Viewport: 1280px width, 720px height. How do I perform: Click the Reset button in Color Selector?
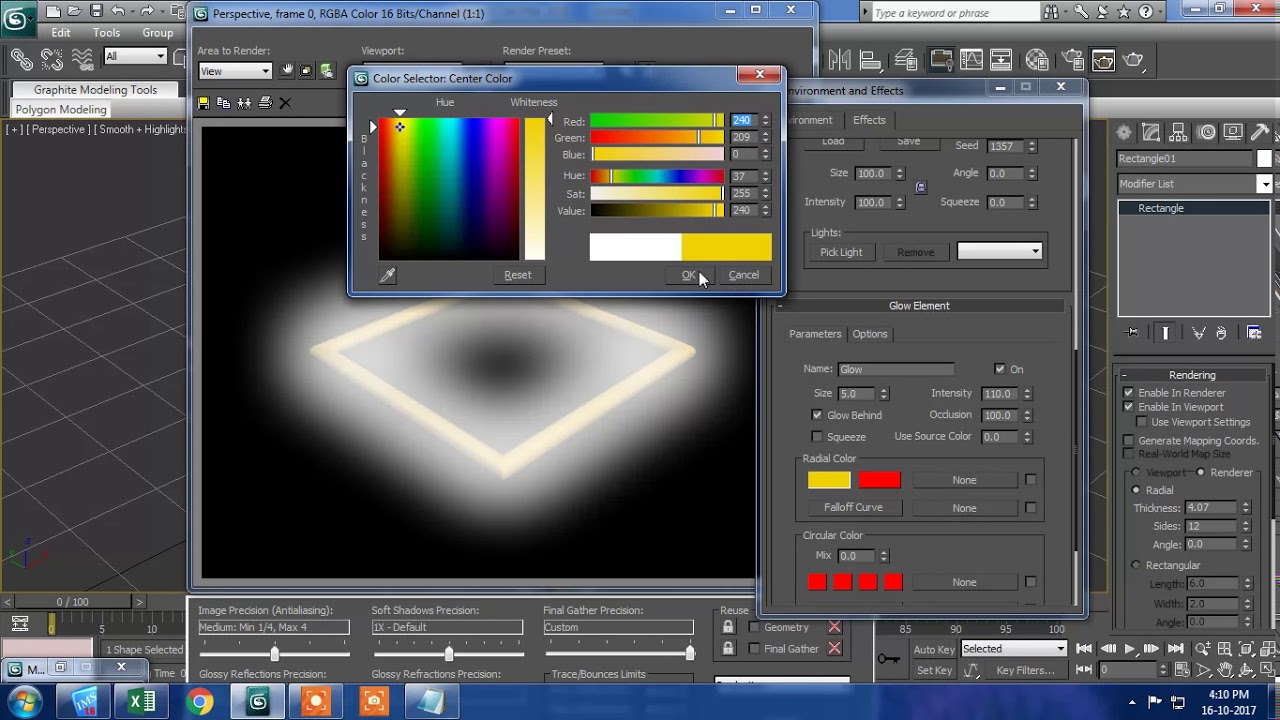click(x=517, y=275)
